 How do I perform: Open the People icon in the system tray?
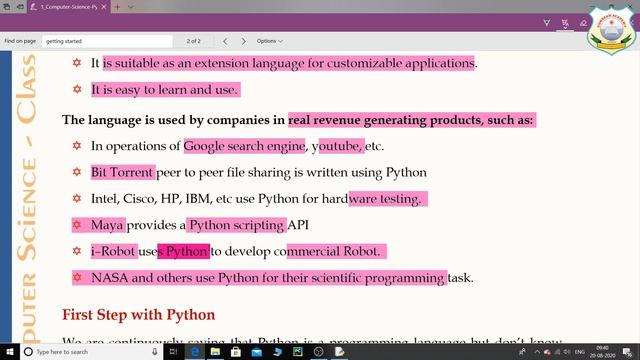pyautogui.click(x=522, y=351)
